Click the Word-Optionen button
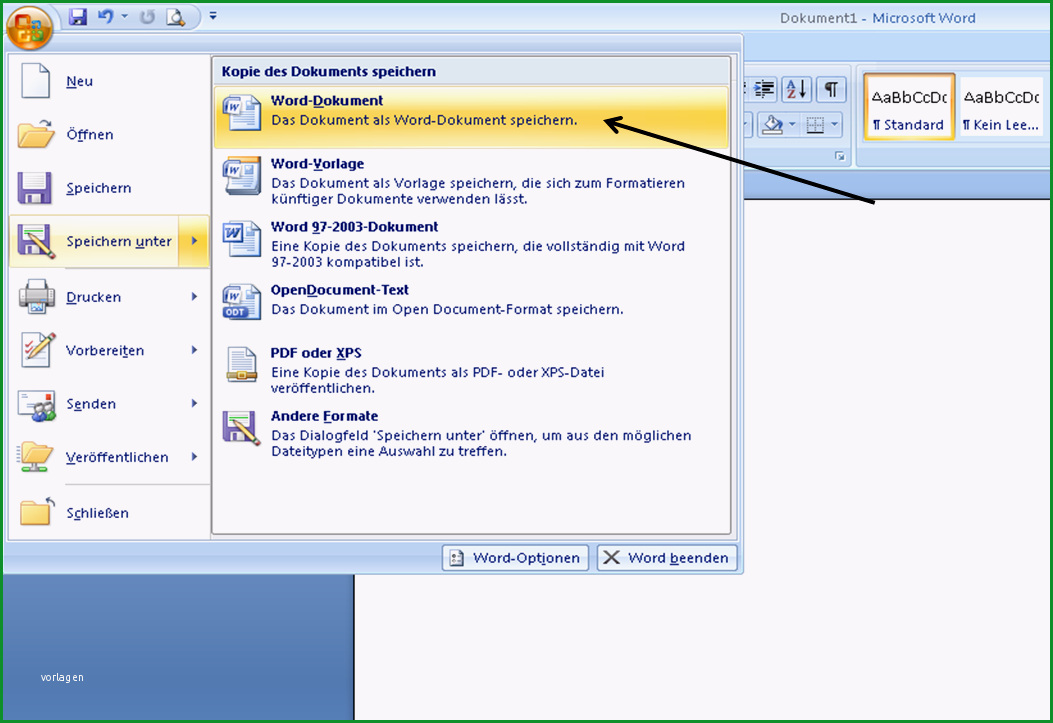The height and width of the screenshot is (723, 1053). (x=515, y=558)
